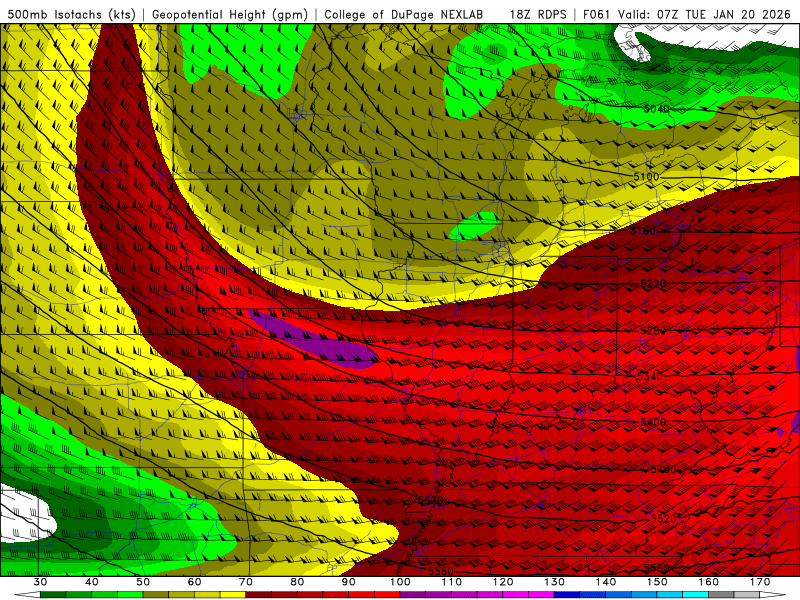Click the small isolated green patch mid-map
This screenshot has height=600, width=800.
[475, 226]
